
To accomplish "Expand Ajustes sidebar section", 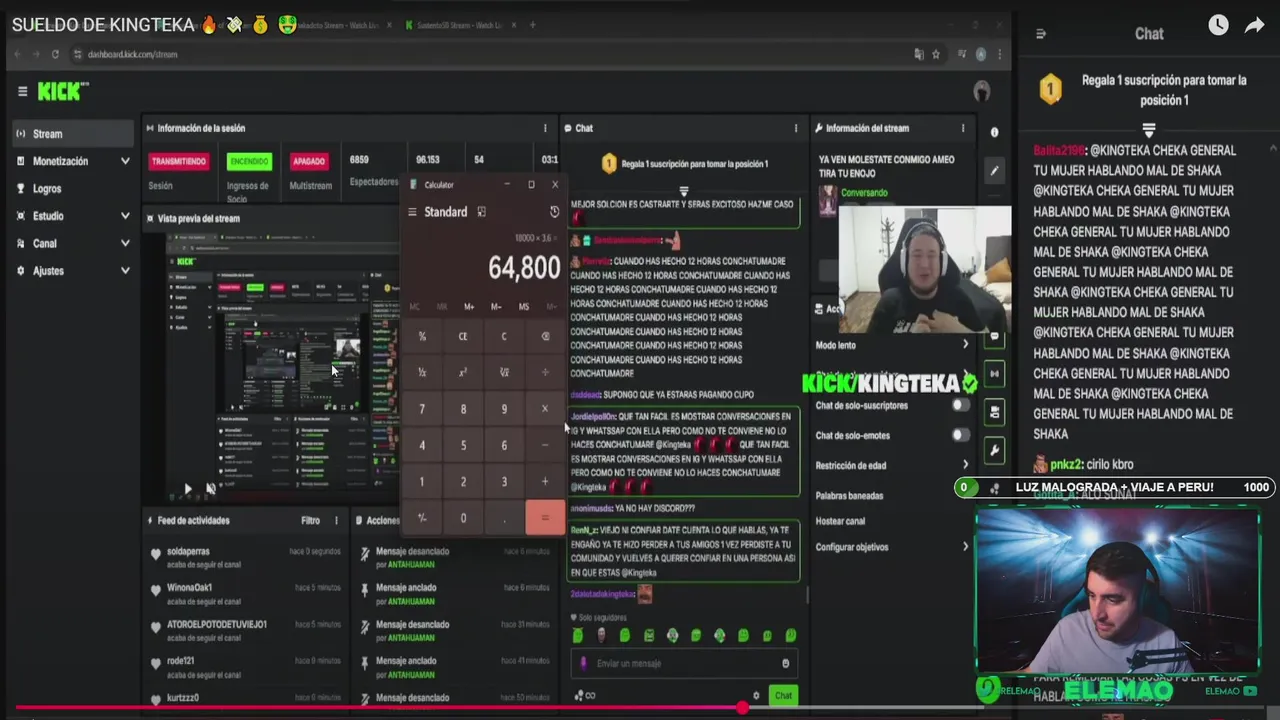I will 73,271.
